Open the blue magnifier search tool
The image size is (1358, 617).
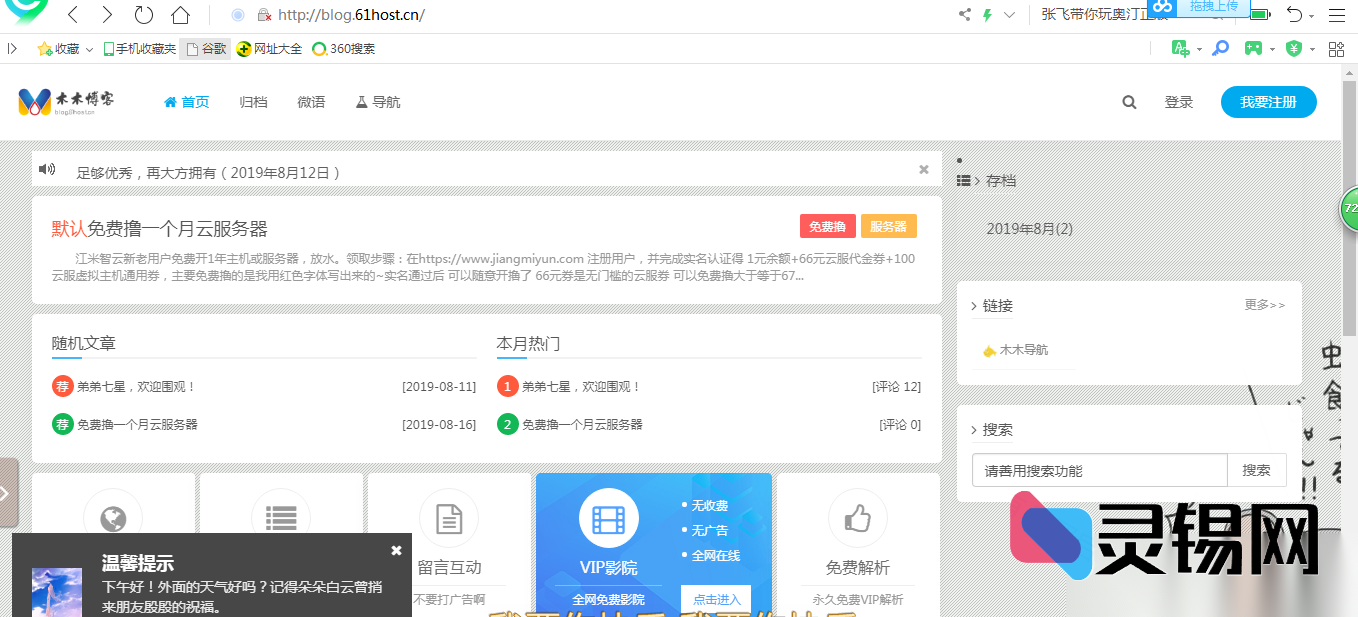click(1220, 47)
